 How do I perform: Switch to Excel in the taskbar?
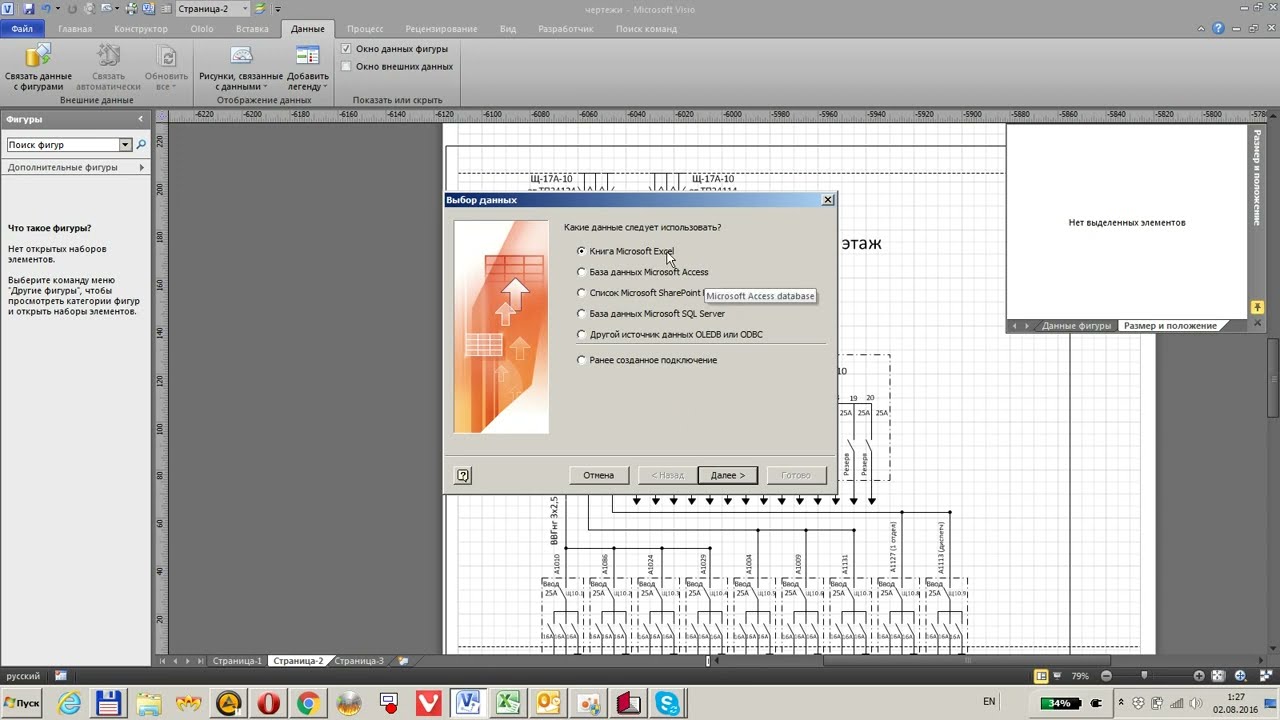tap(509, 703)
